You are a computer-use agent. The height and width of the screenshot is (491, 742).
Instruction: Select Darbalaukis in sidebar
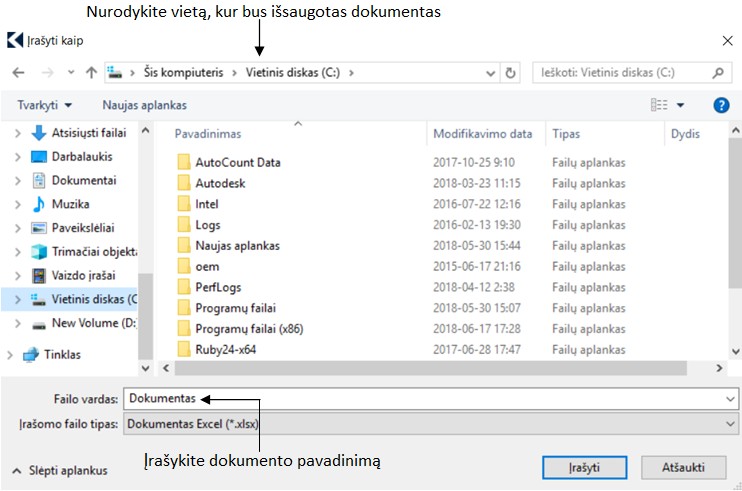tap(82, 157)
